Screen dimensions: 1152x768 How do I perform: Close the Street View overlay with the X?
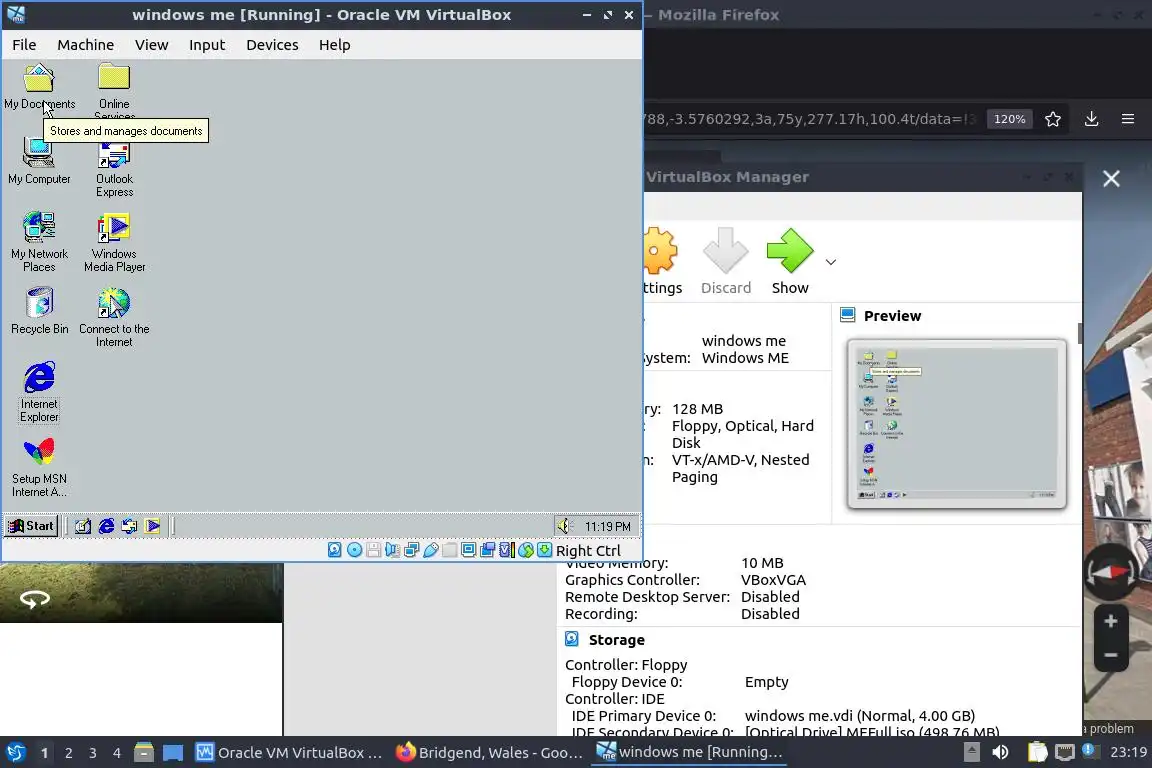point(1111,179)
